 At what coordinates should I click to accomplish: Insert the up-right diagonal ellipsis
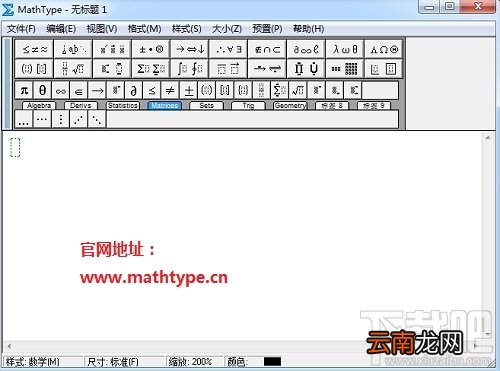[79, 119]
